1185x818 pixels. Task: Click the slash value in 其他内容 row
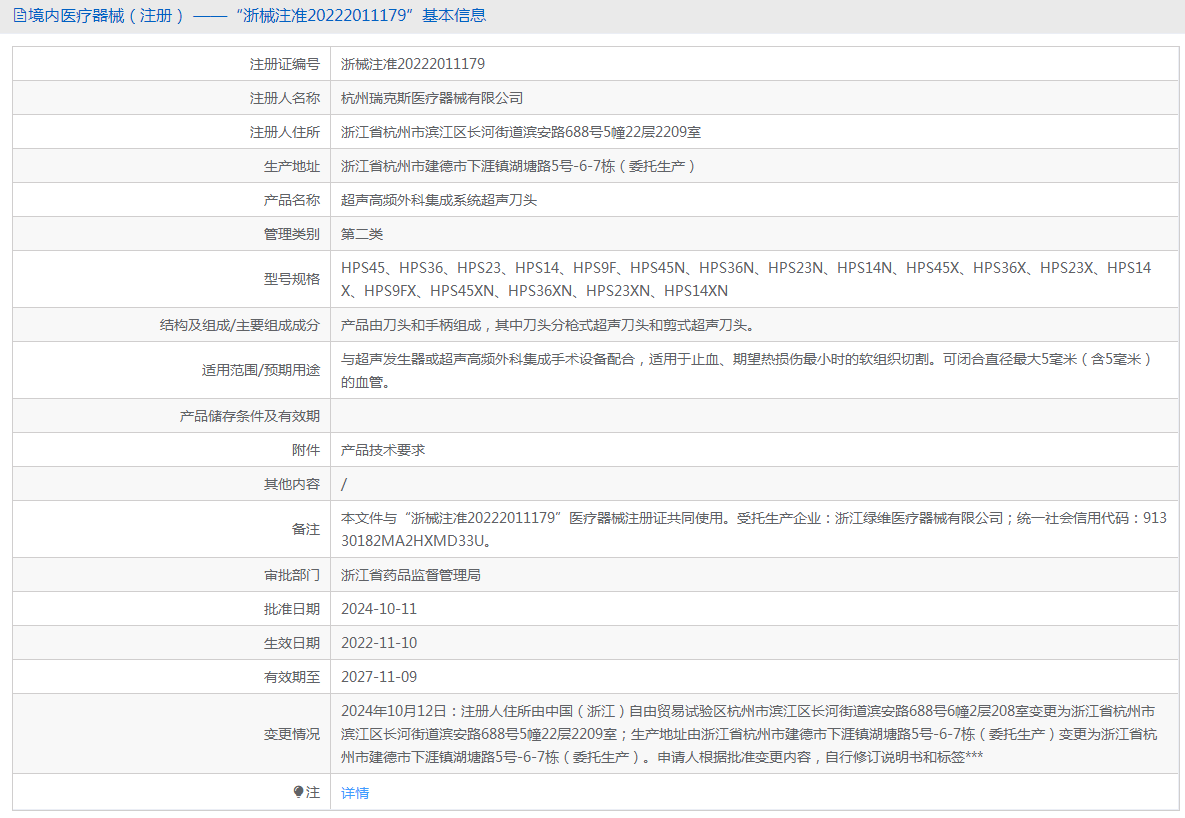click(344, 484)
